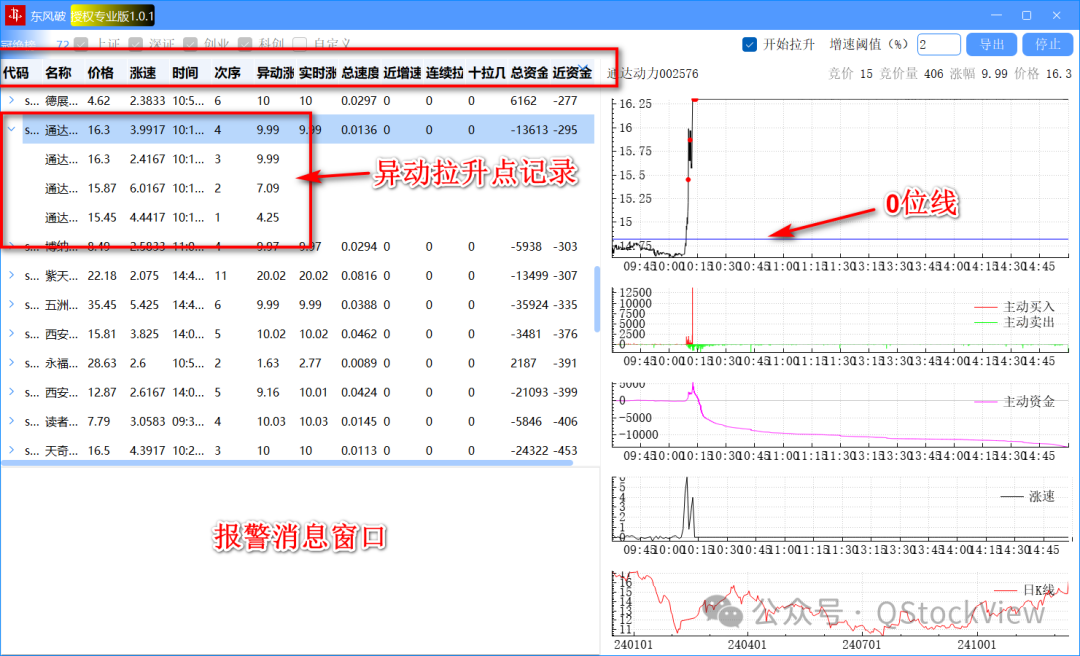Select the 涨速 value 6.0167
Viewport: 1080px width, 656px height.
[x=147, y=188]
